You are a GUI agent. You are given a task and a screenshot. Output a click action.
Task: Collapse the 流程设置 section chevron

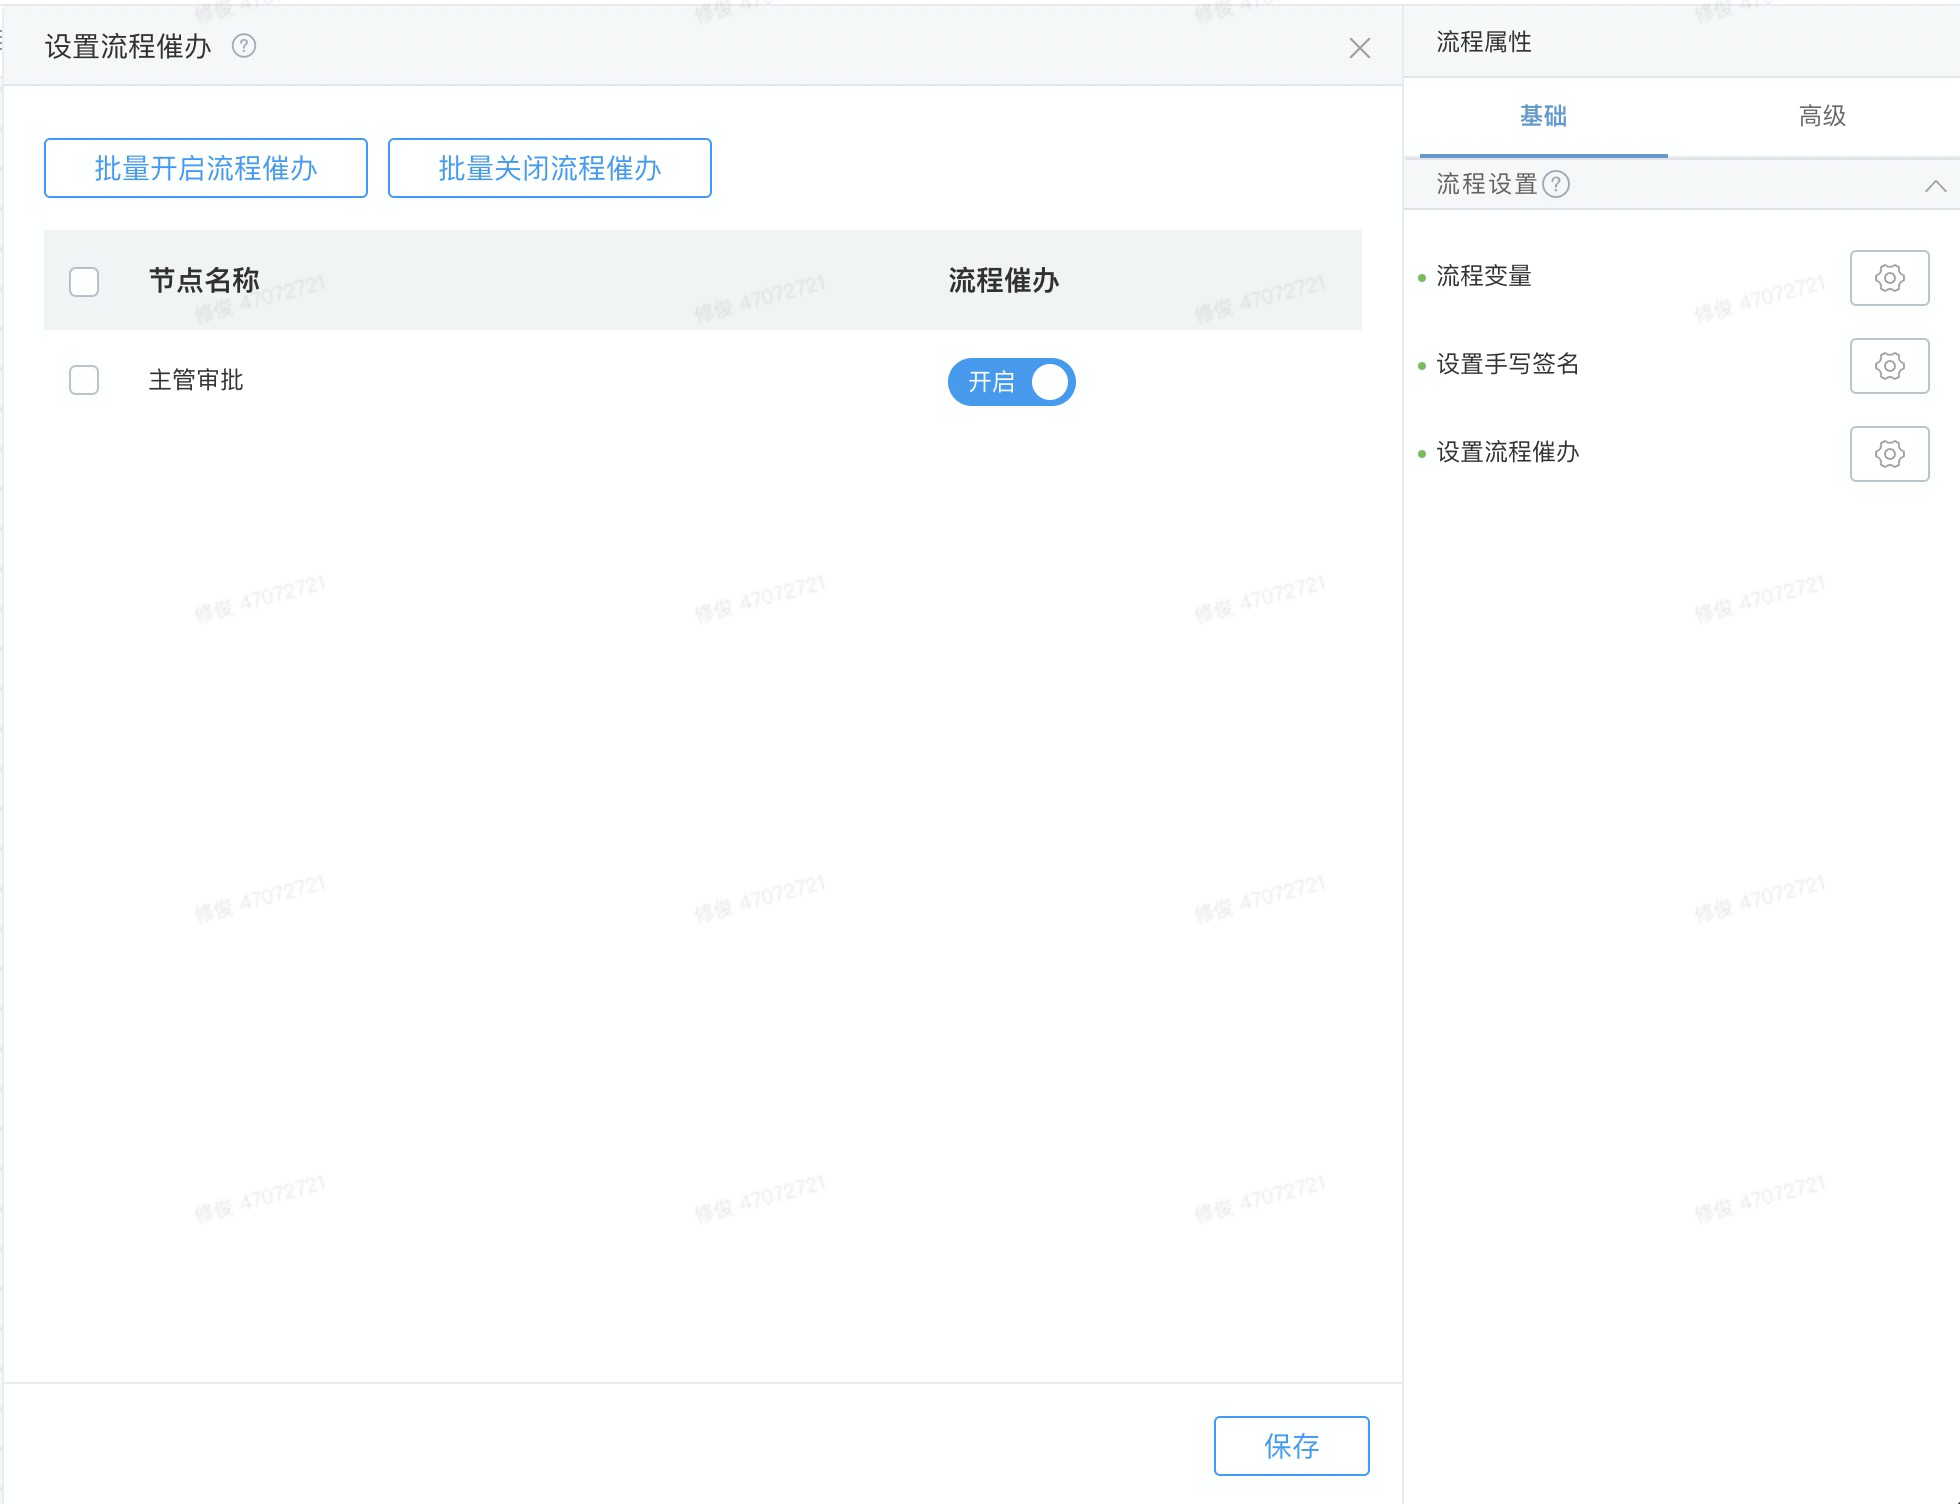click(1935, 186)
